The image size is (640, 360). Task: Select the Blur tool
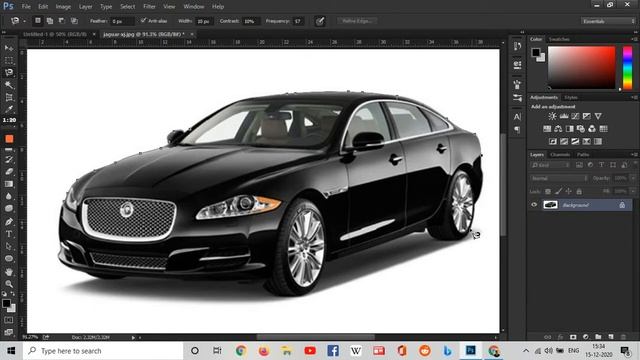[x=9, y=196]
